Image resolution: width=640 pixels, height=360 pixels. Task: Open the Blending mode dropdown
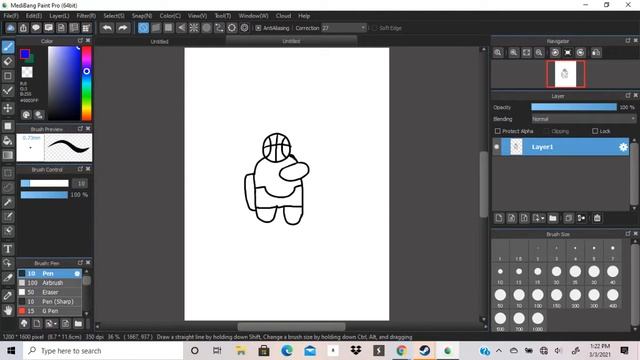(x=583, y=119)
